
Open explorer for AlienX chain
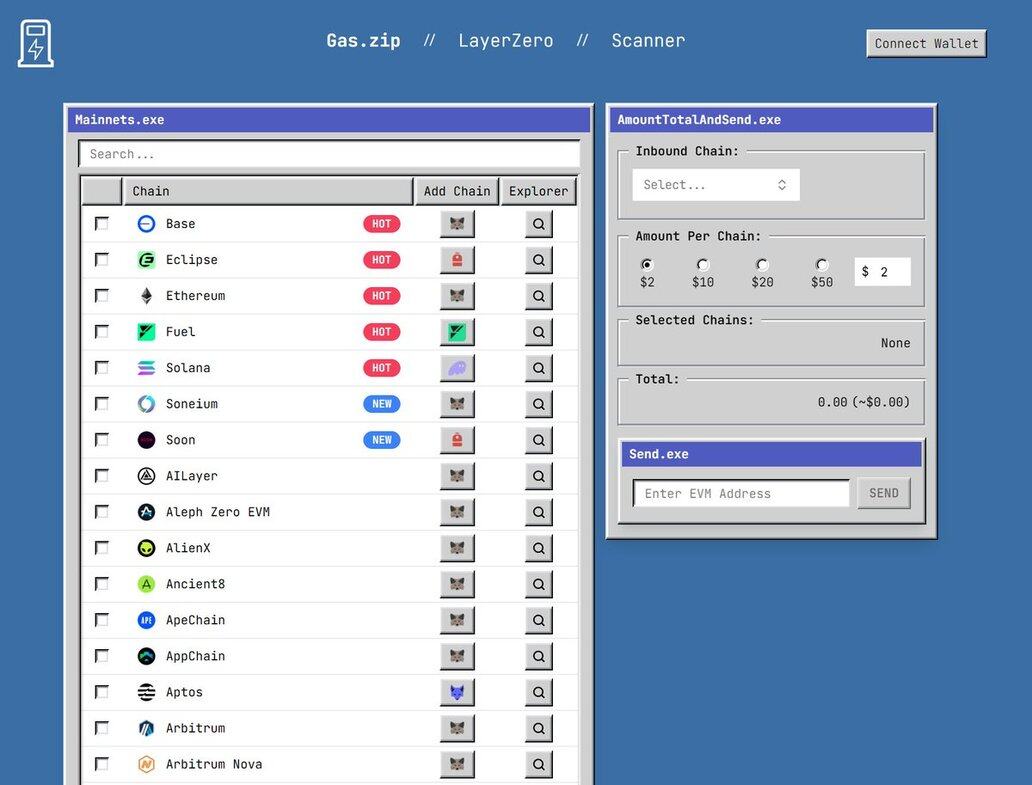pyautogui.click(x=538, y=548)
